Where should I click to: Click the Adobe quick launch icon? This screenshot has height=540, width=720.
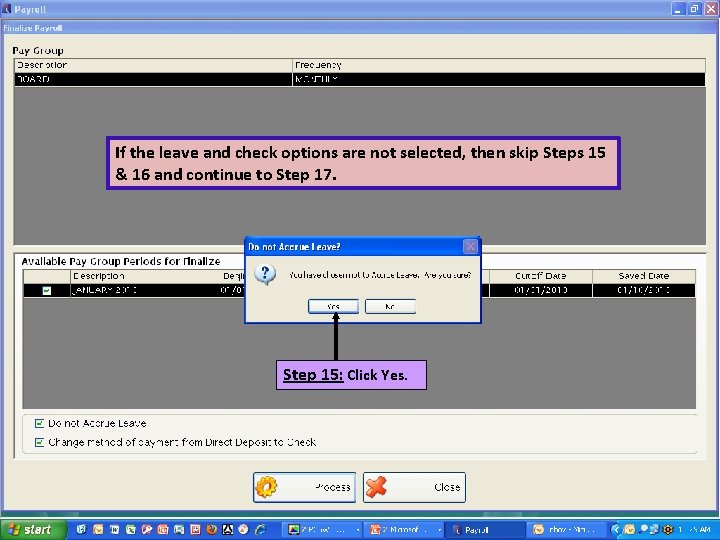227,530
